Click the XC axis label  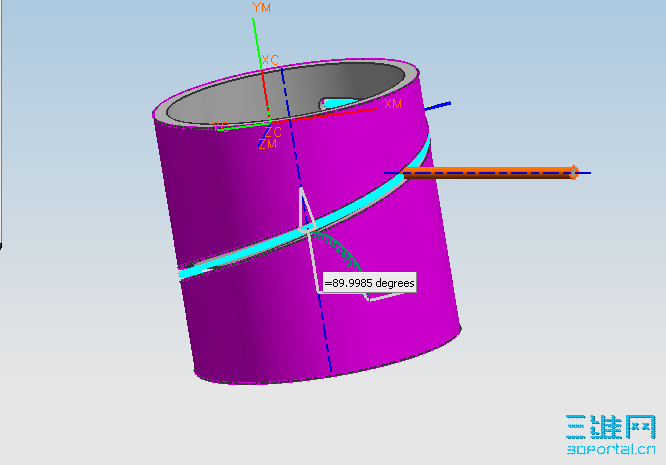[x=270, y=60]
